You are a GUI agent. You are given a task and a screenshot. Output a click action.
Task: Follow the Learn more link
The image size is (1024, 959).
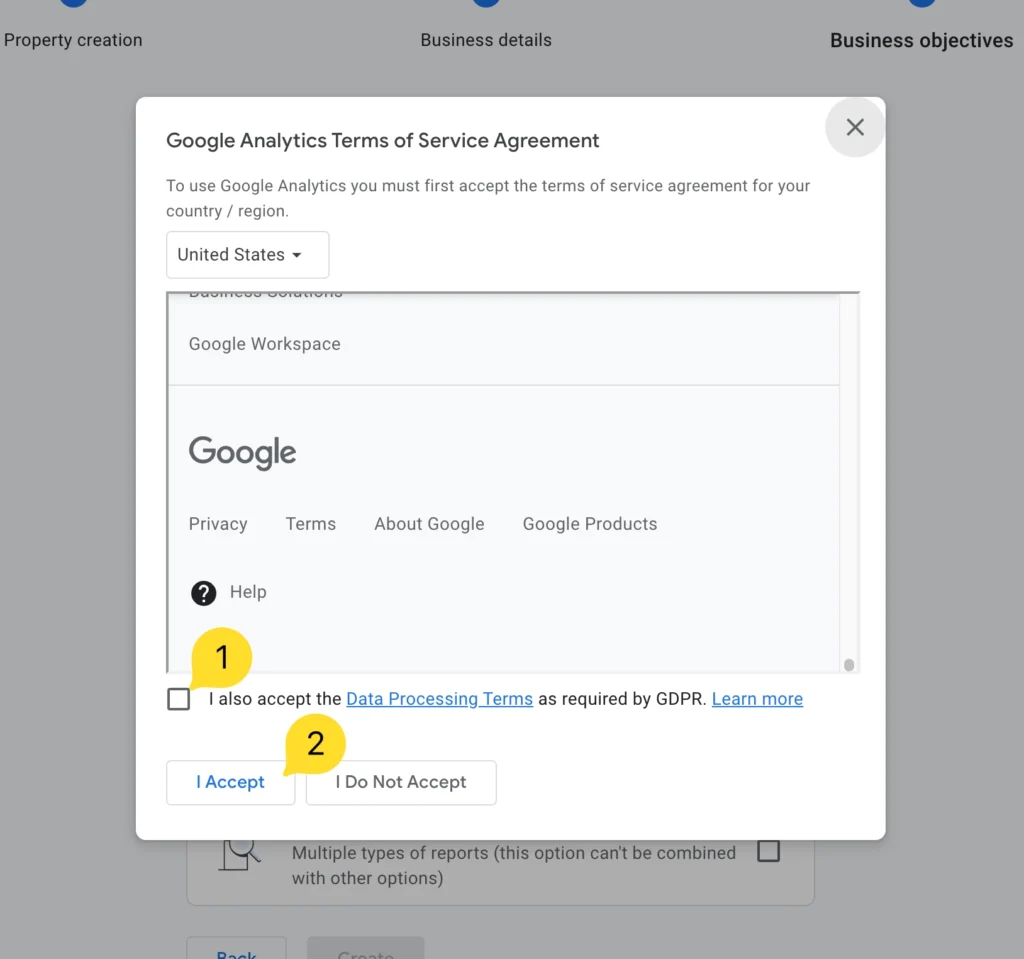tap(757, 699)
